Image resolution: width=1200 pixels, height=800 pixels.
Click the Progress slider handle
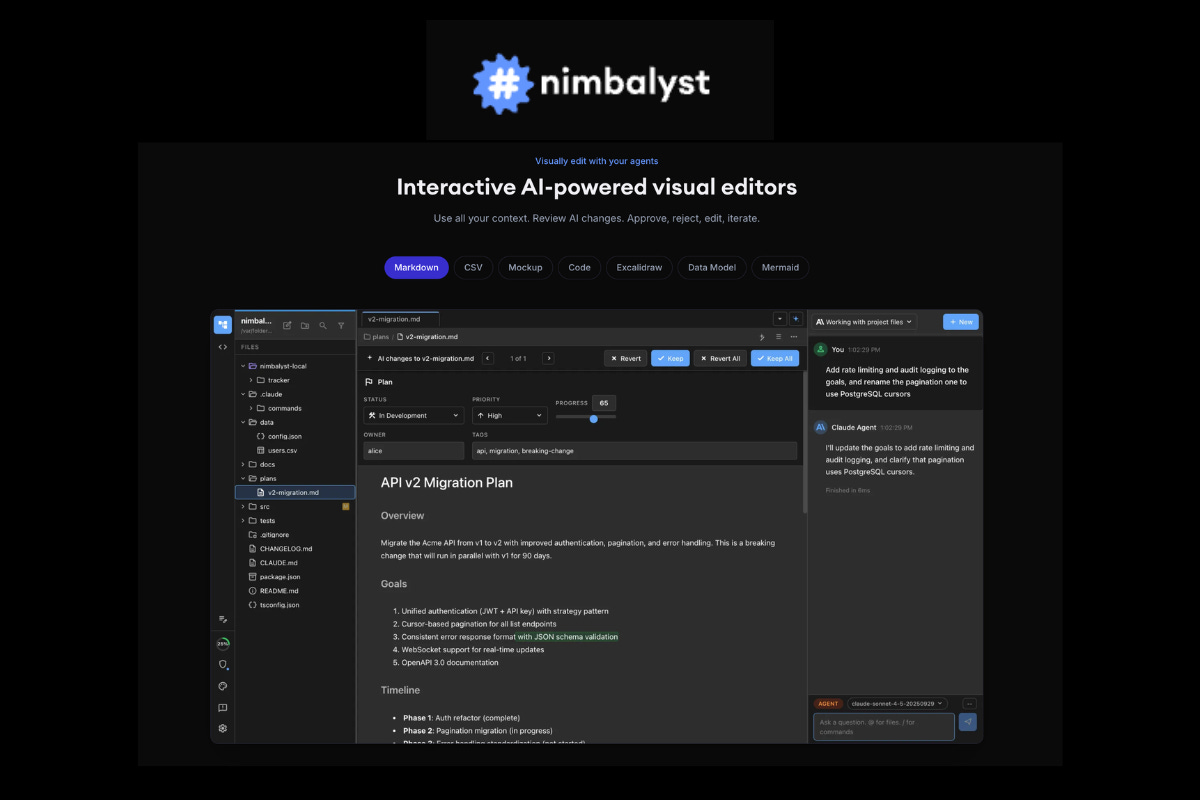(594, 419)
